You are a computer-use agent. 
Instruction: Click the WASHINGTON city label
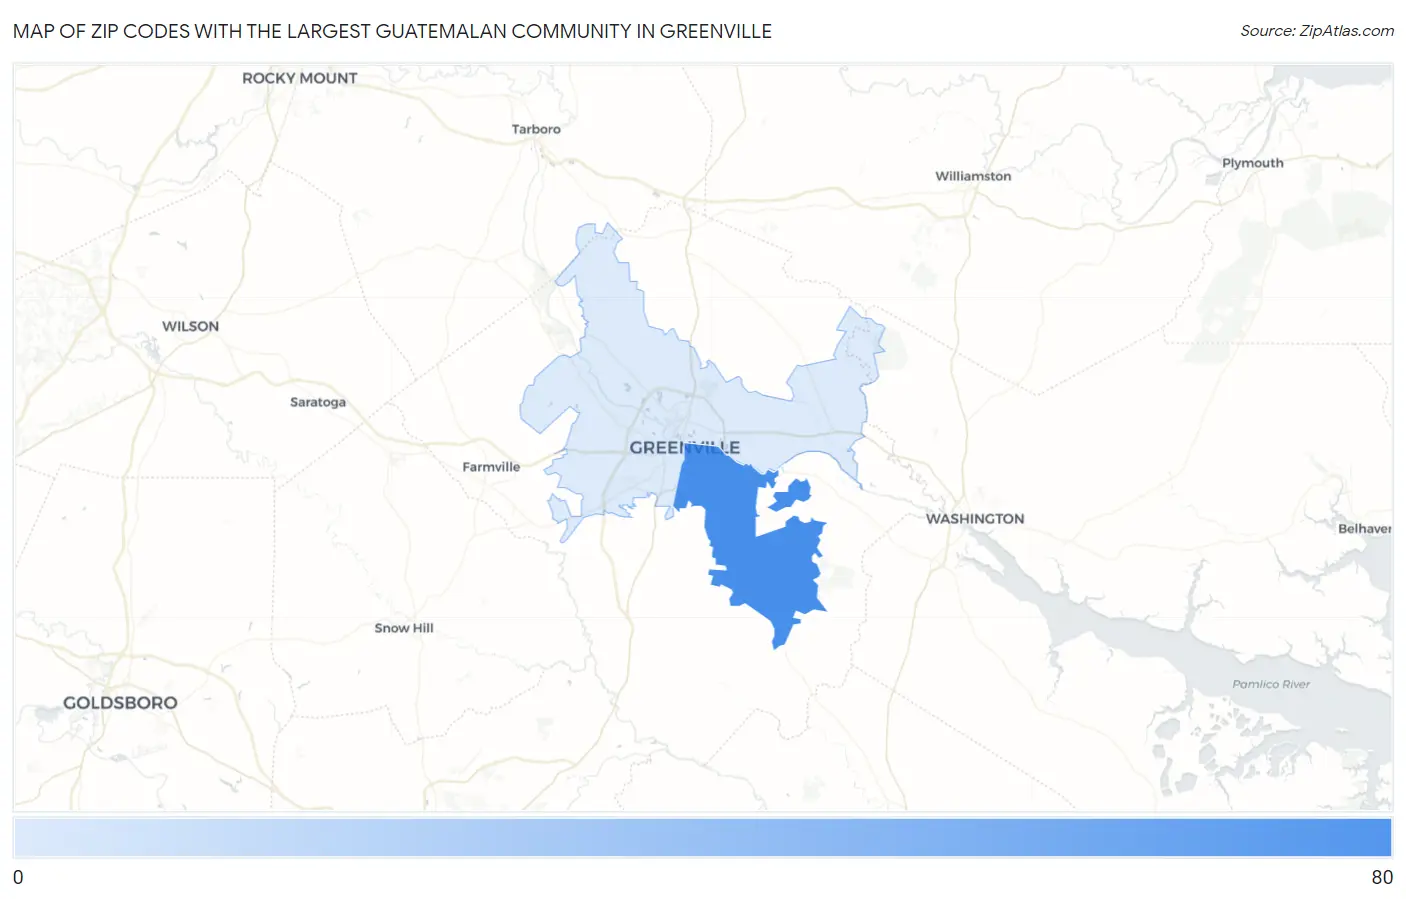(975, 519)
